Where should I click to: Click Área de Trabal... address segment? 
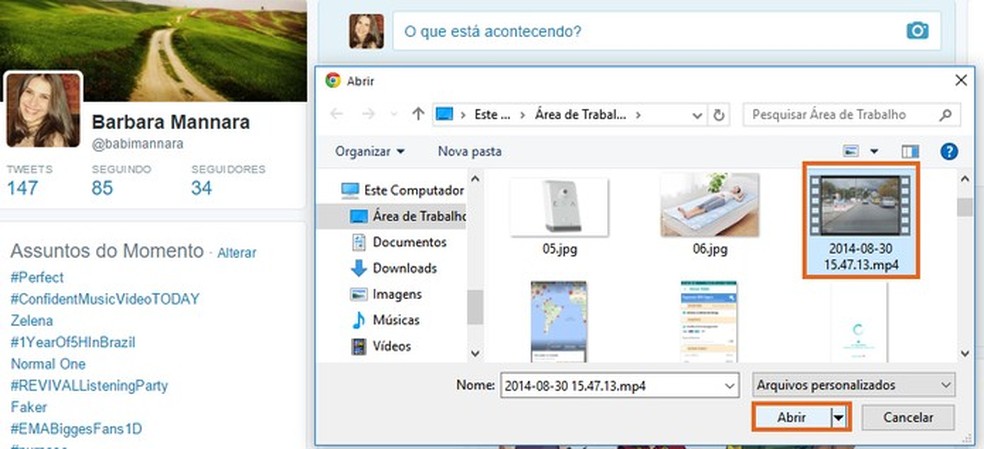coord(580,116)
